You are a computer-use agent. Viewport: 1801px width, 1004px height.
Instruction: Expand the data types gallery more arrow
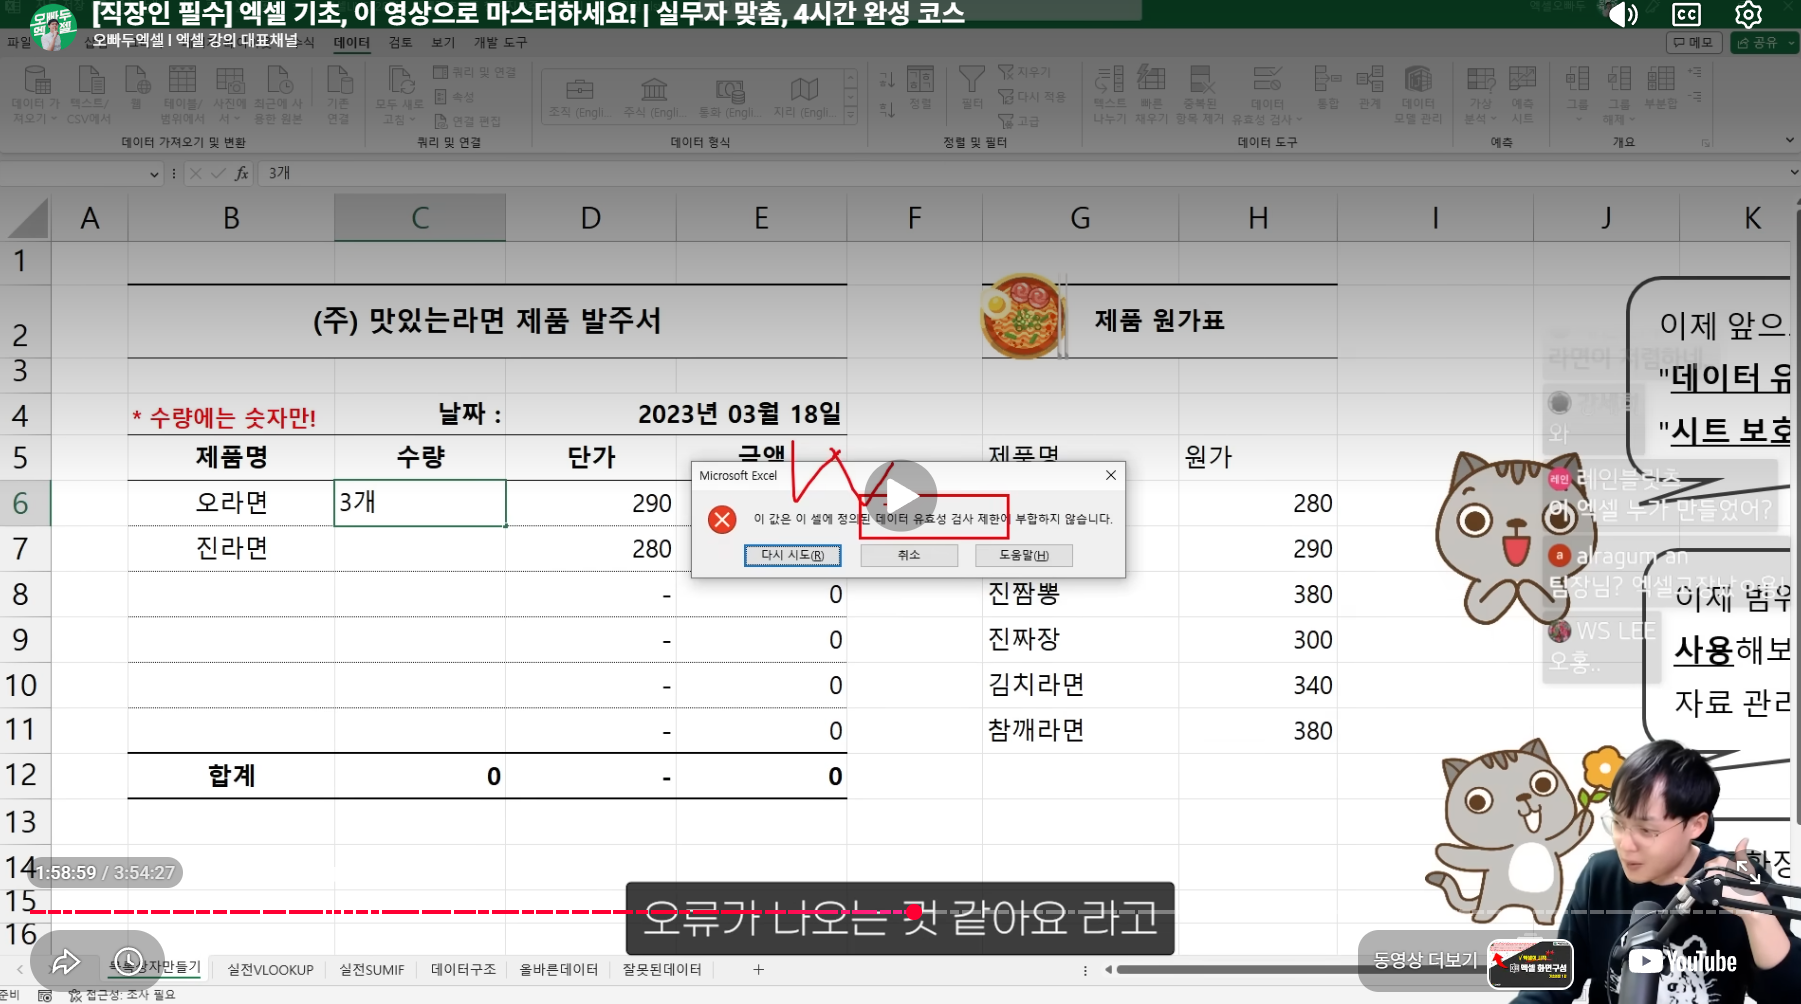click(x=850, y=116)
